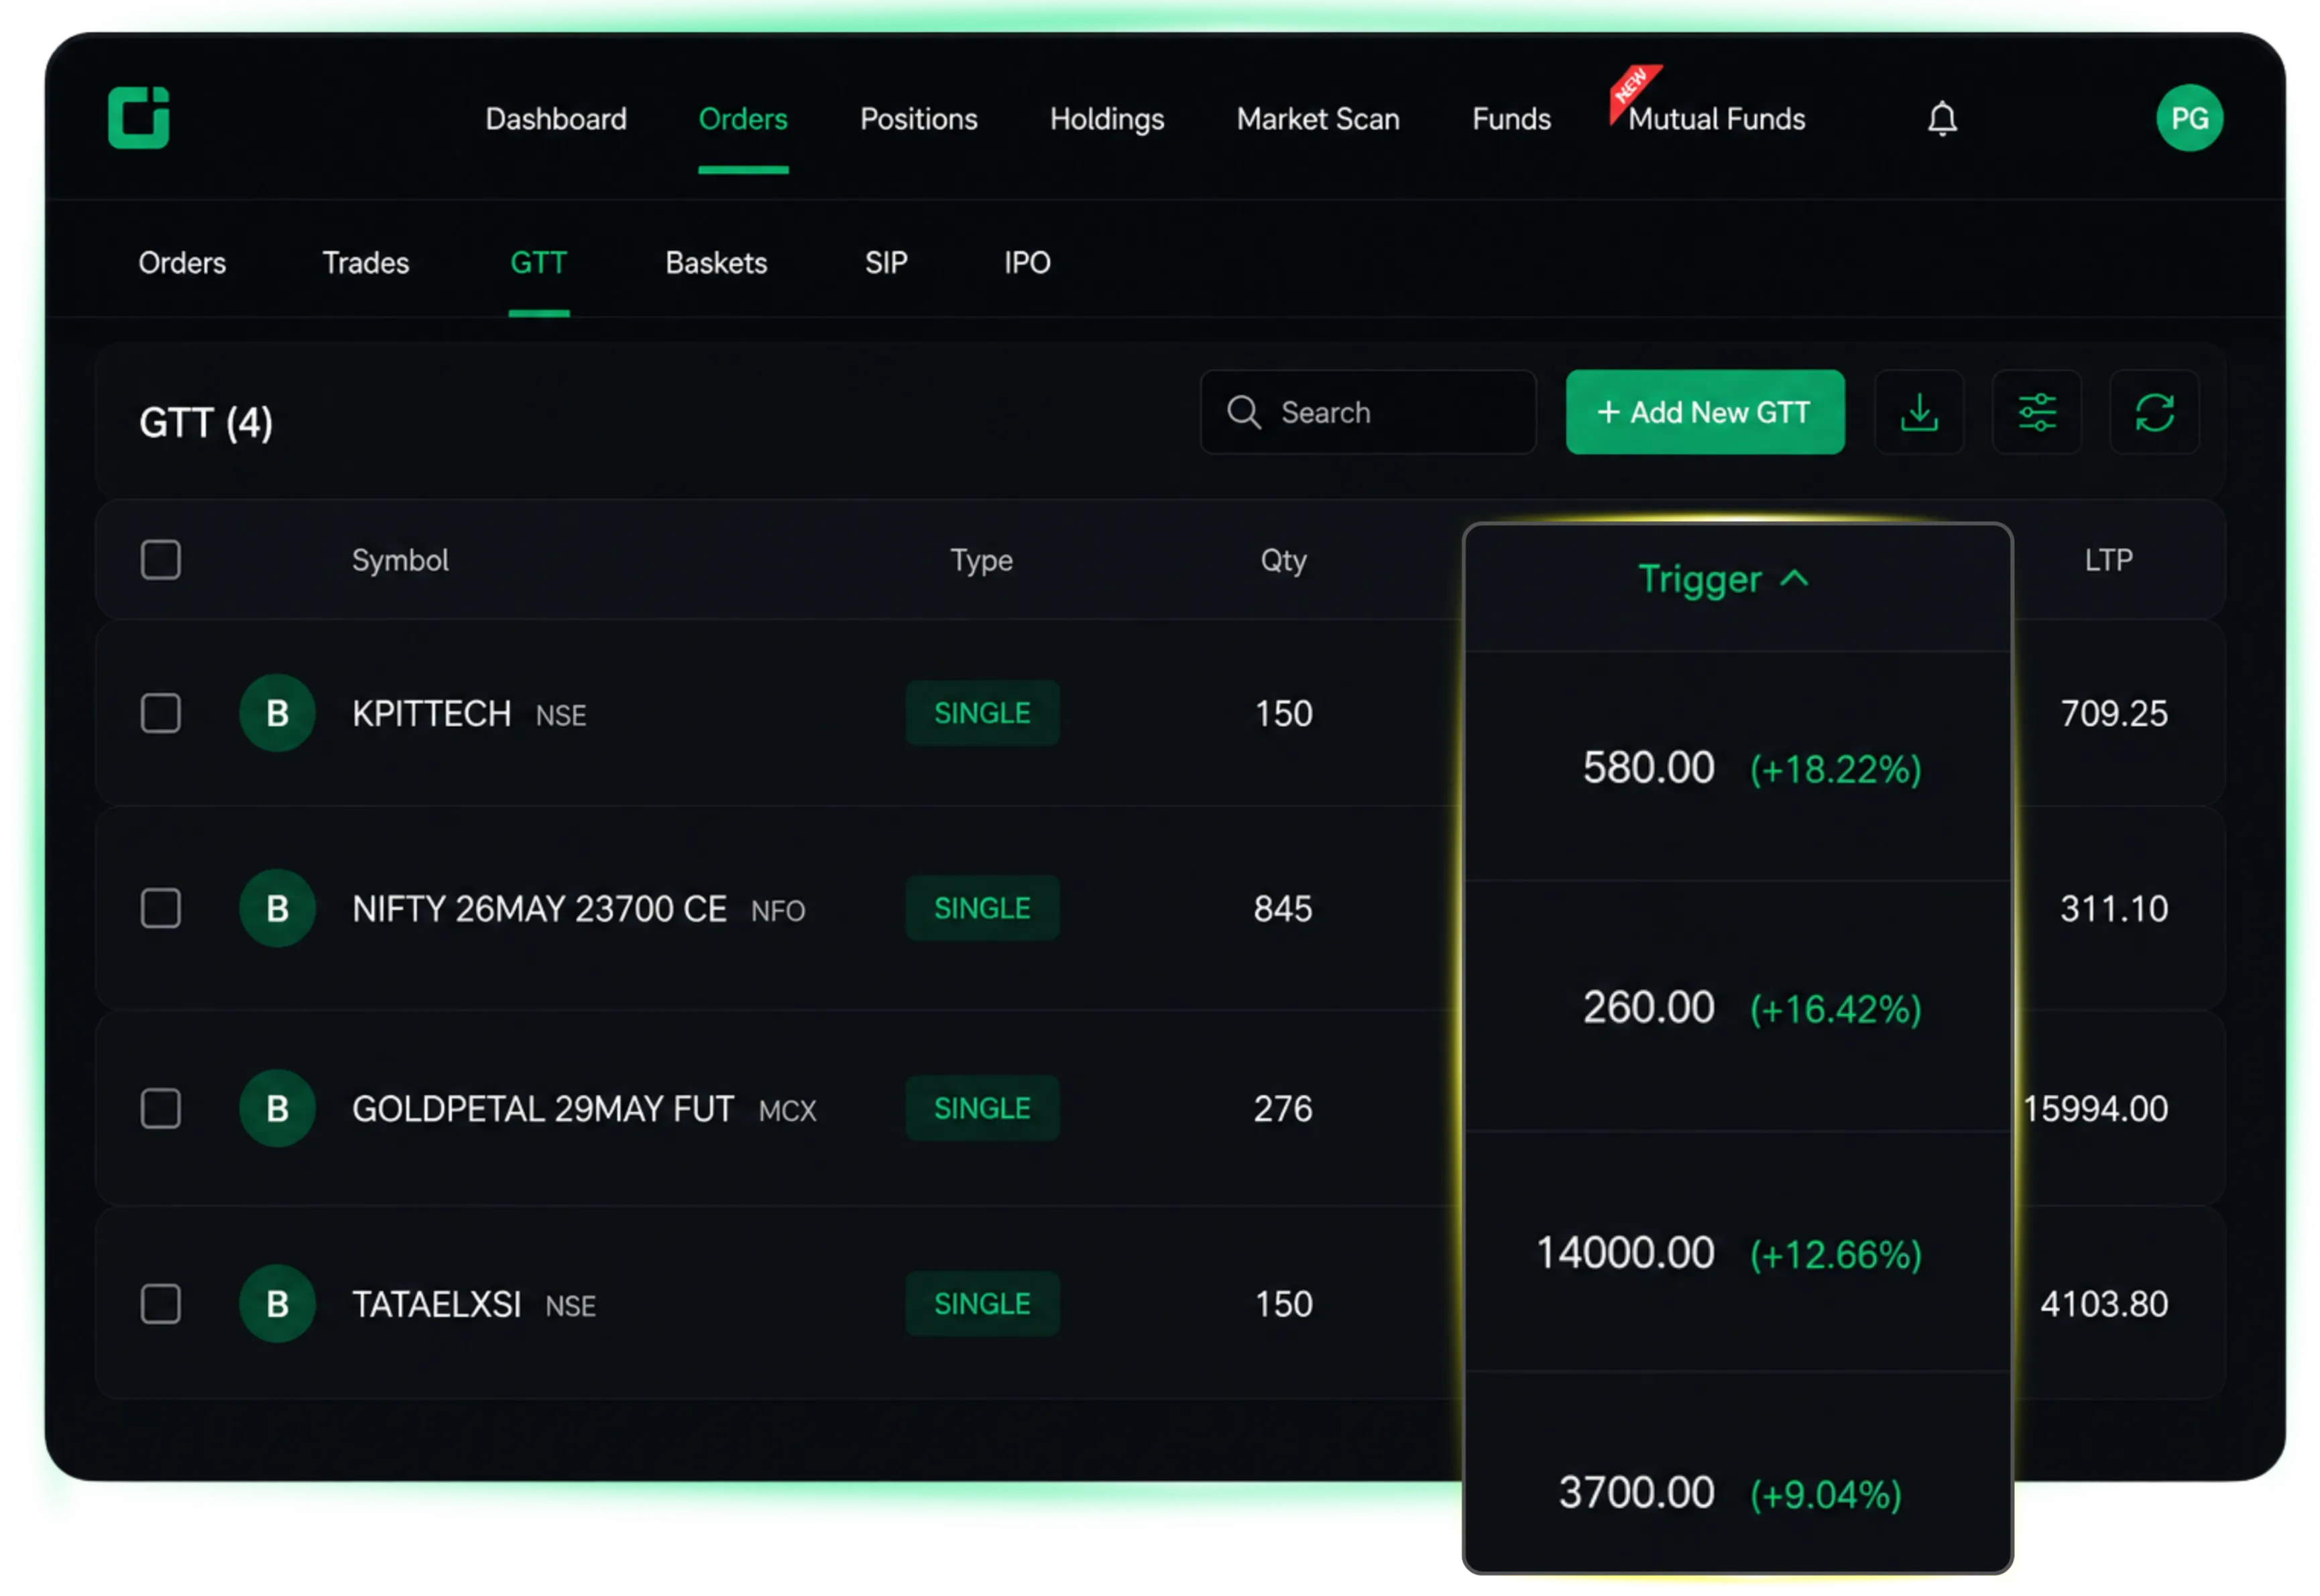
Task: Click the Symbol column header
Action: 400,560
